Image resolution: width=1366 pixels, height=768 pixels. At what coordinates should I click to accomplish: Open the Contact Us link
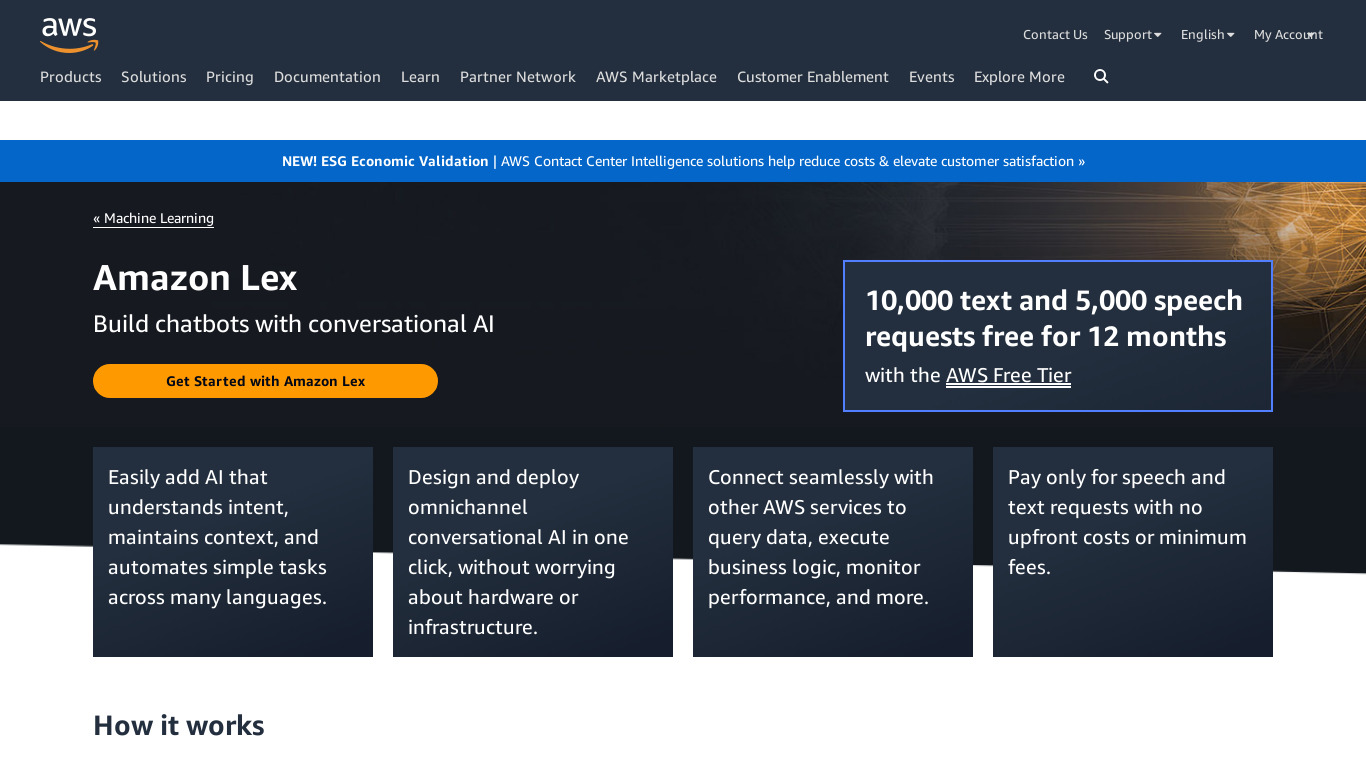[1055, 35]
